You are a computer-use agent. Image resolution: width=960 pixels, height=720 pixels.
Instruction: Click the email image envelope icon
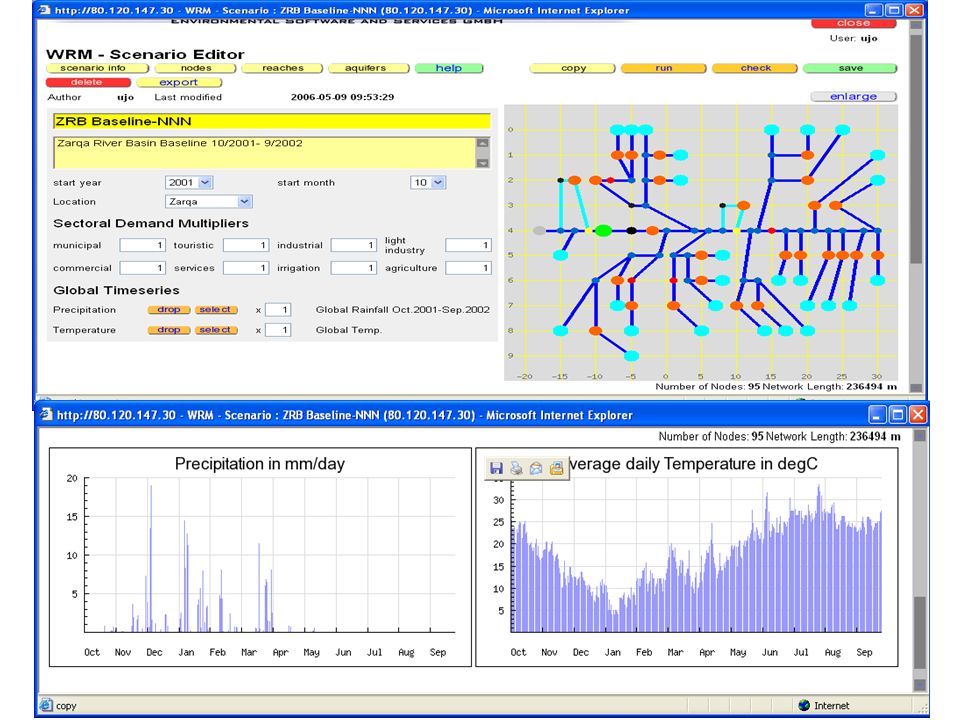[x=536, y=468]
